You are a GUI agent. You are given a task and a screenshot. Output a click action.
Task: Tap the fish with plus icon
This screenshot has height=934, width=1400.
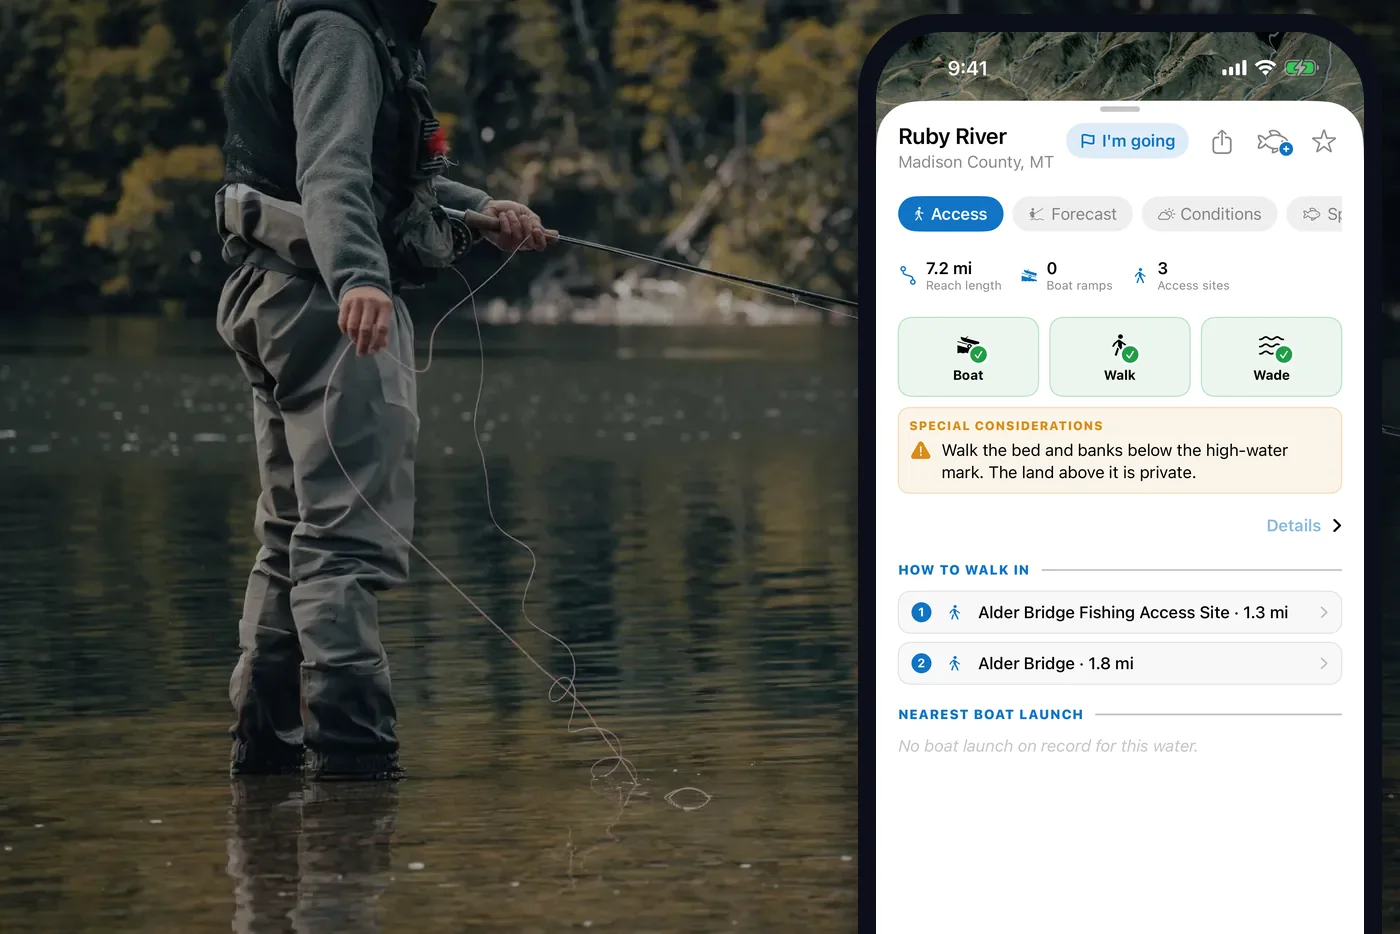coord(1274,142)
